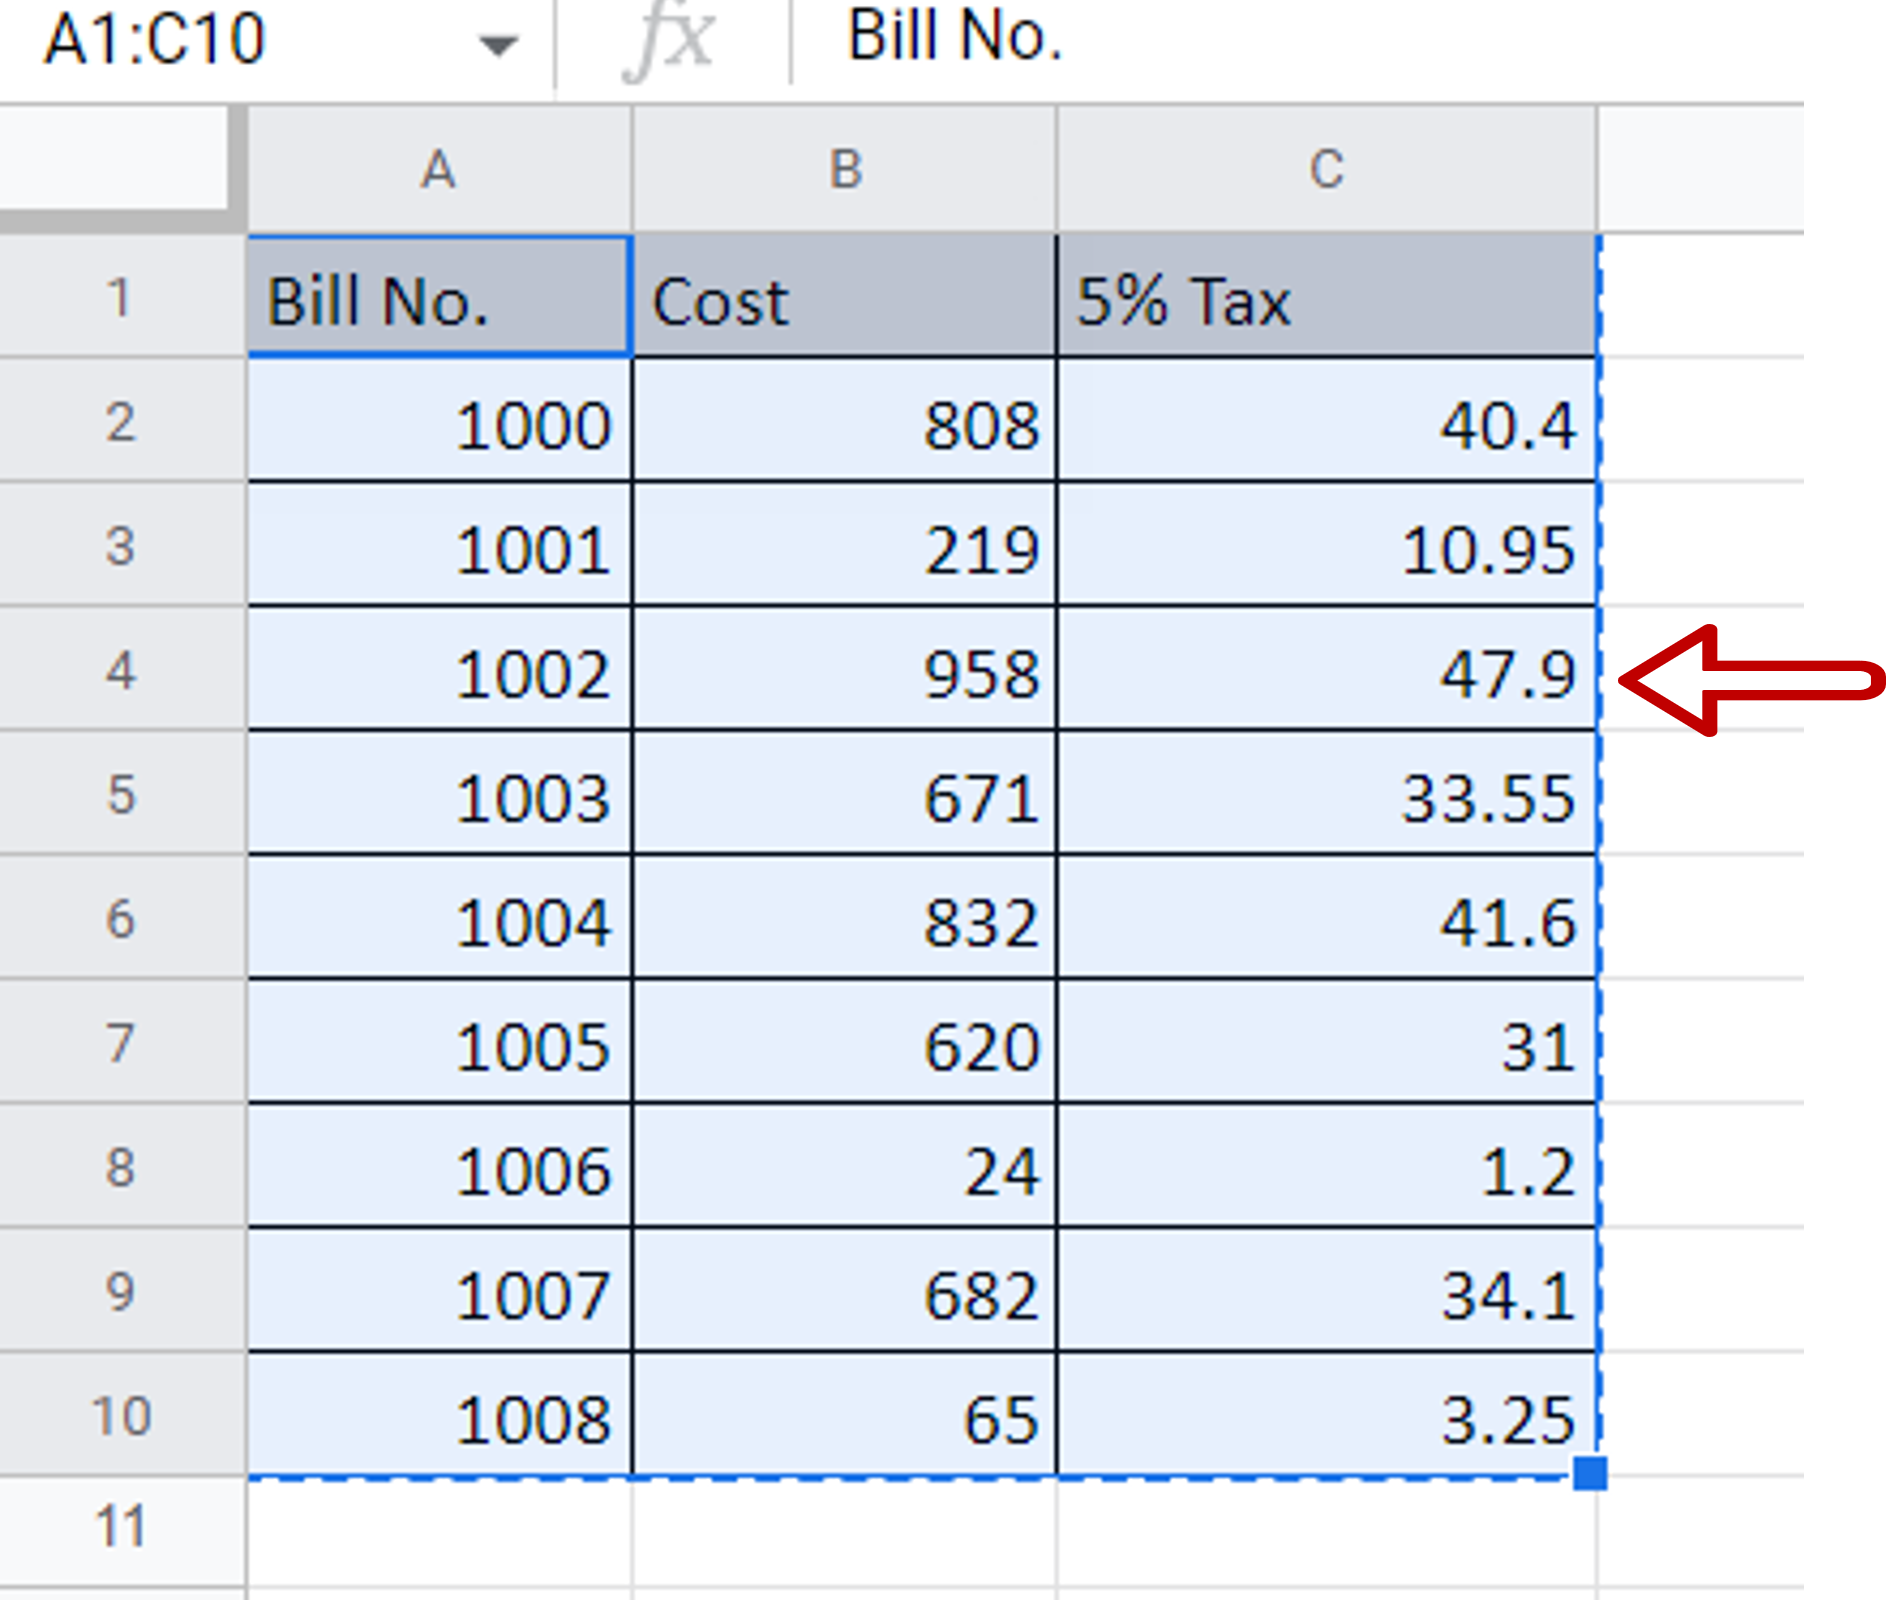Image resolution: width=1886 pixels, height=1600 pixels.
Task: Select tax cell 47.9
Action: coord(1326,669)
